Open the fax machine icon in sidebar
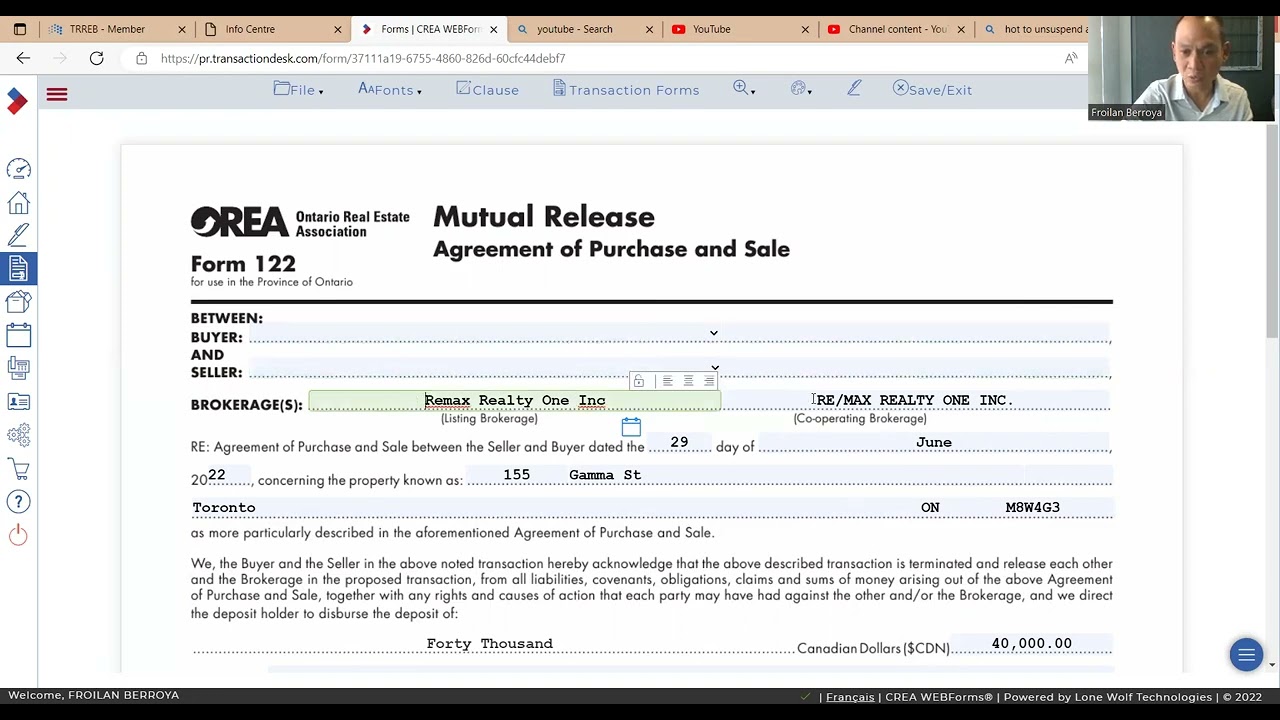 18,368
